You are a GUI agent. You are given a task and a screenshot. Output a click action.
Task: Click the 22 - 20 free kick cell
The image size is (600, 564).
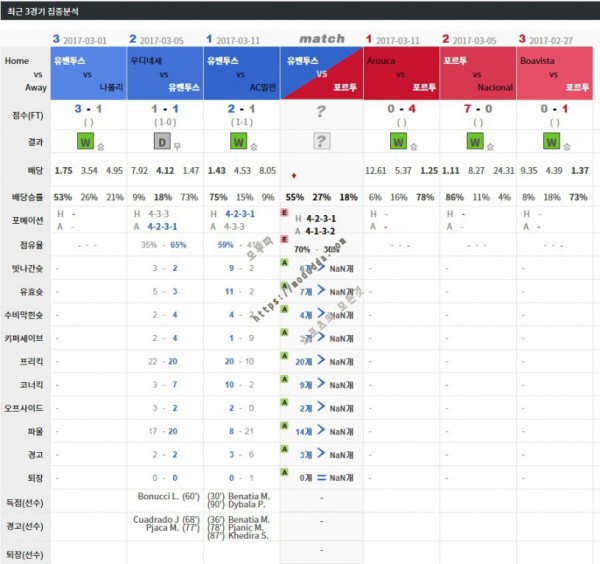[163, 362]
